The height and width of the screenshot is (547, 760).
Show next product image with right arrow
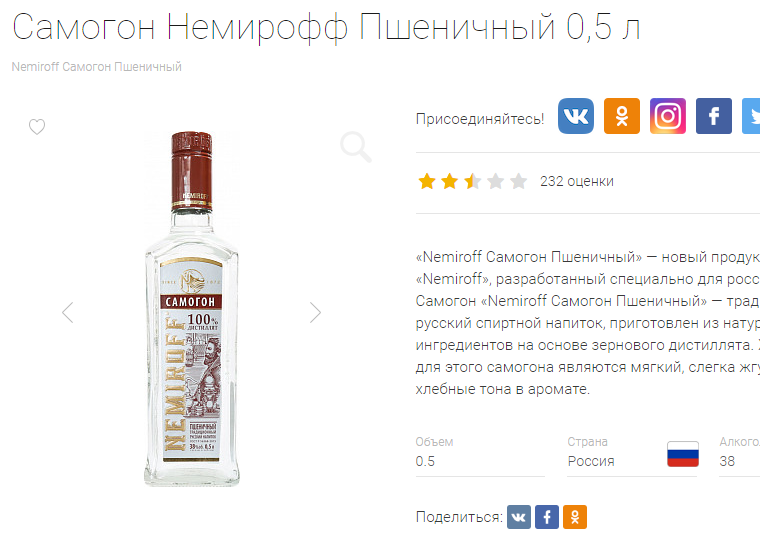click(316, 313)
